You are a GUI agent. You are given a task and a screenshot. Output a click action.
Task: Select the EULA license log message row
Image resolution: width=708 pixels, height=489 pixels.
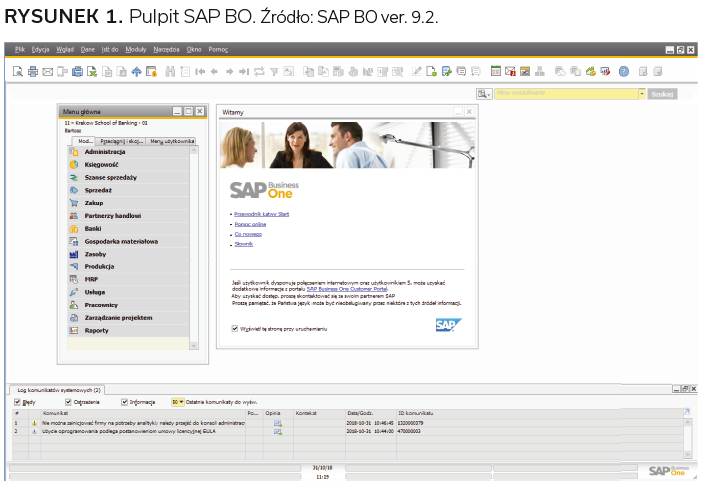348,431
